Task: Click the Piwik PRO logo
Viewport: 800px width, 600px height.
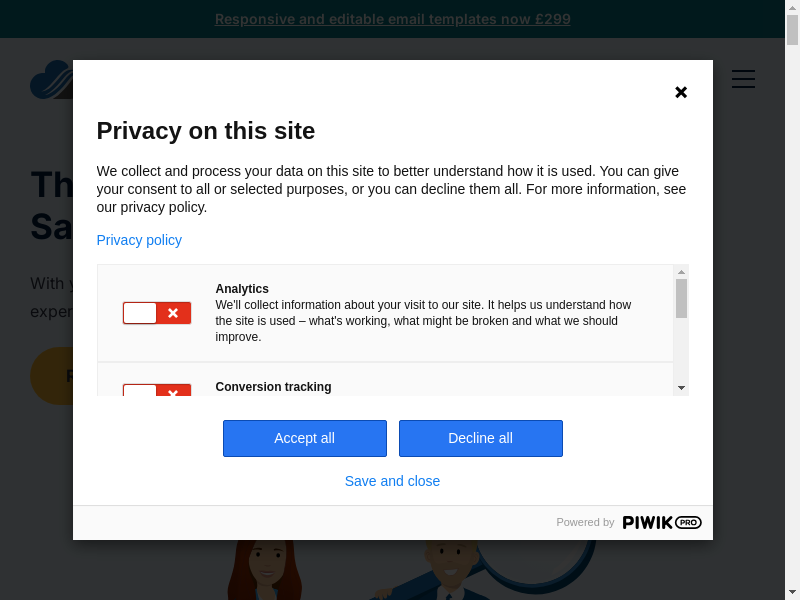Action: (x=661, y=522)
